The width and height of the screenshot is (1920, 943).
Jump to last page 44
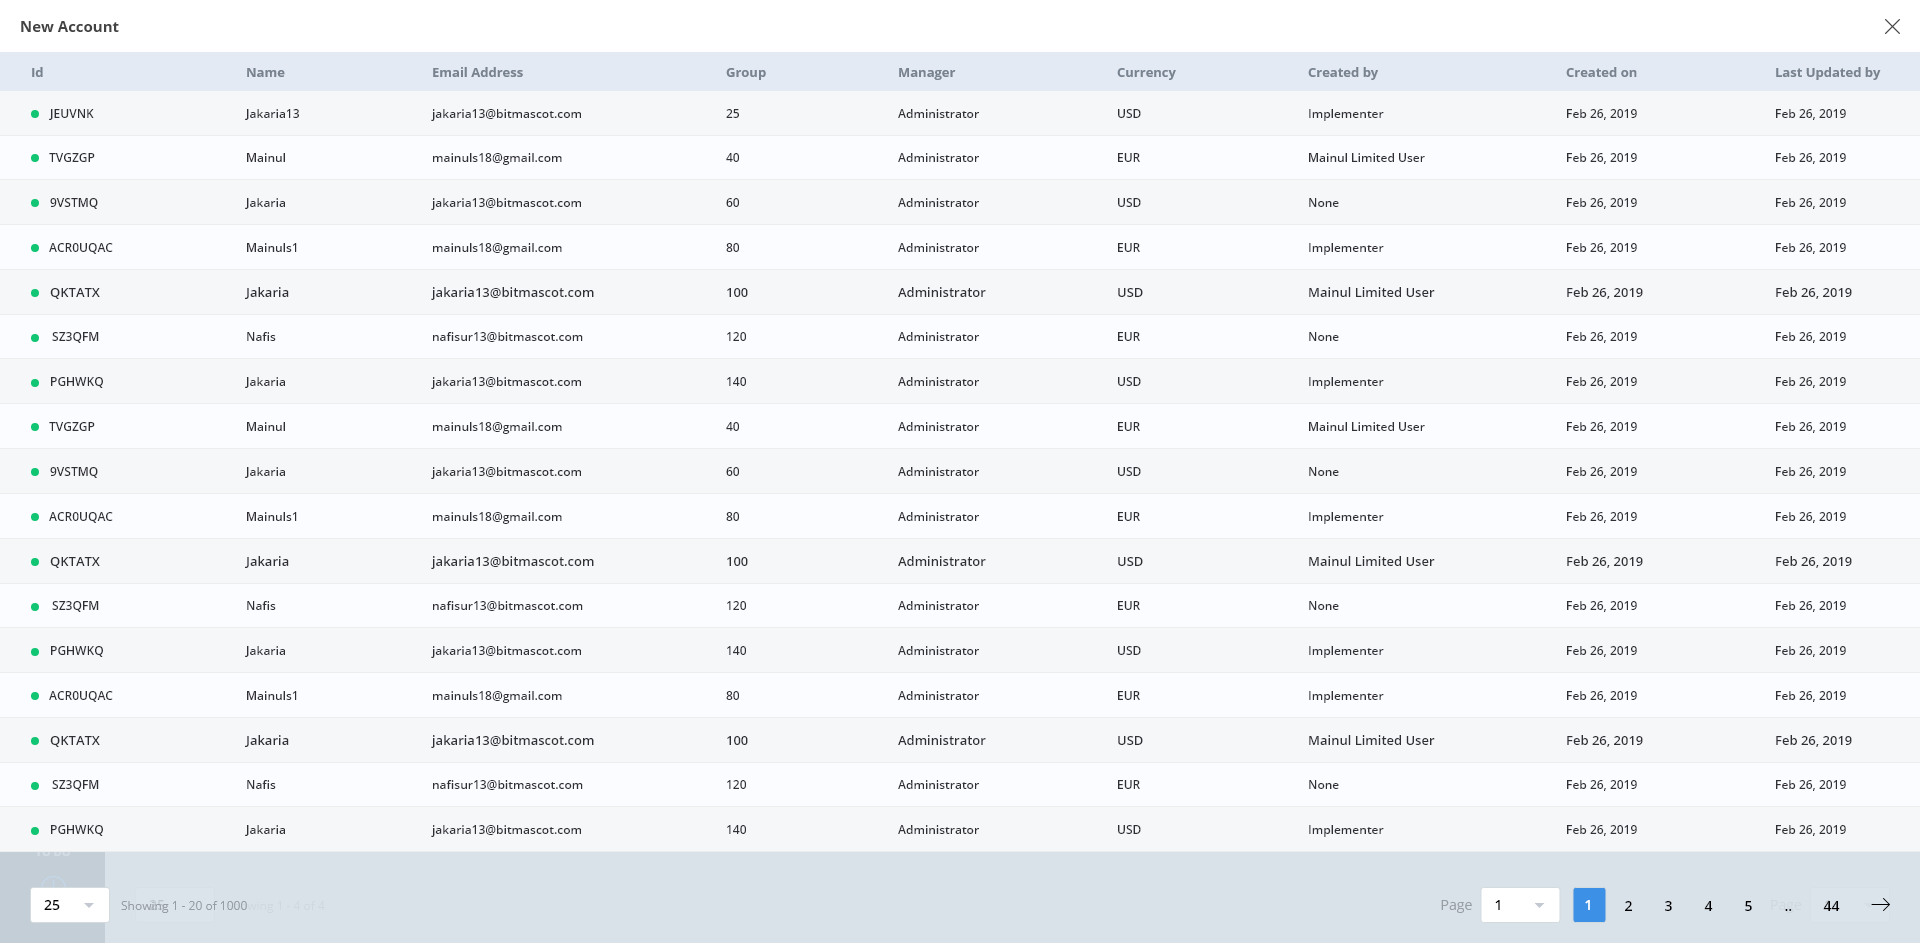[x=1831, y=906]
